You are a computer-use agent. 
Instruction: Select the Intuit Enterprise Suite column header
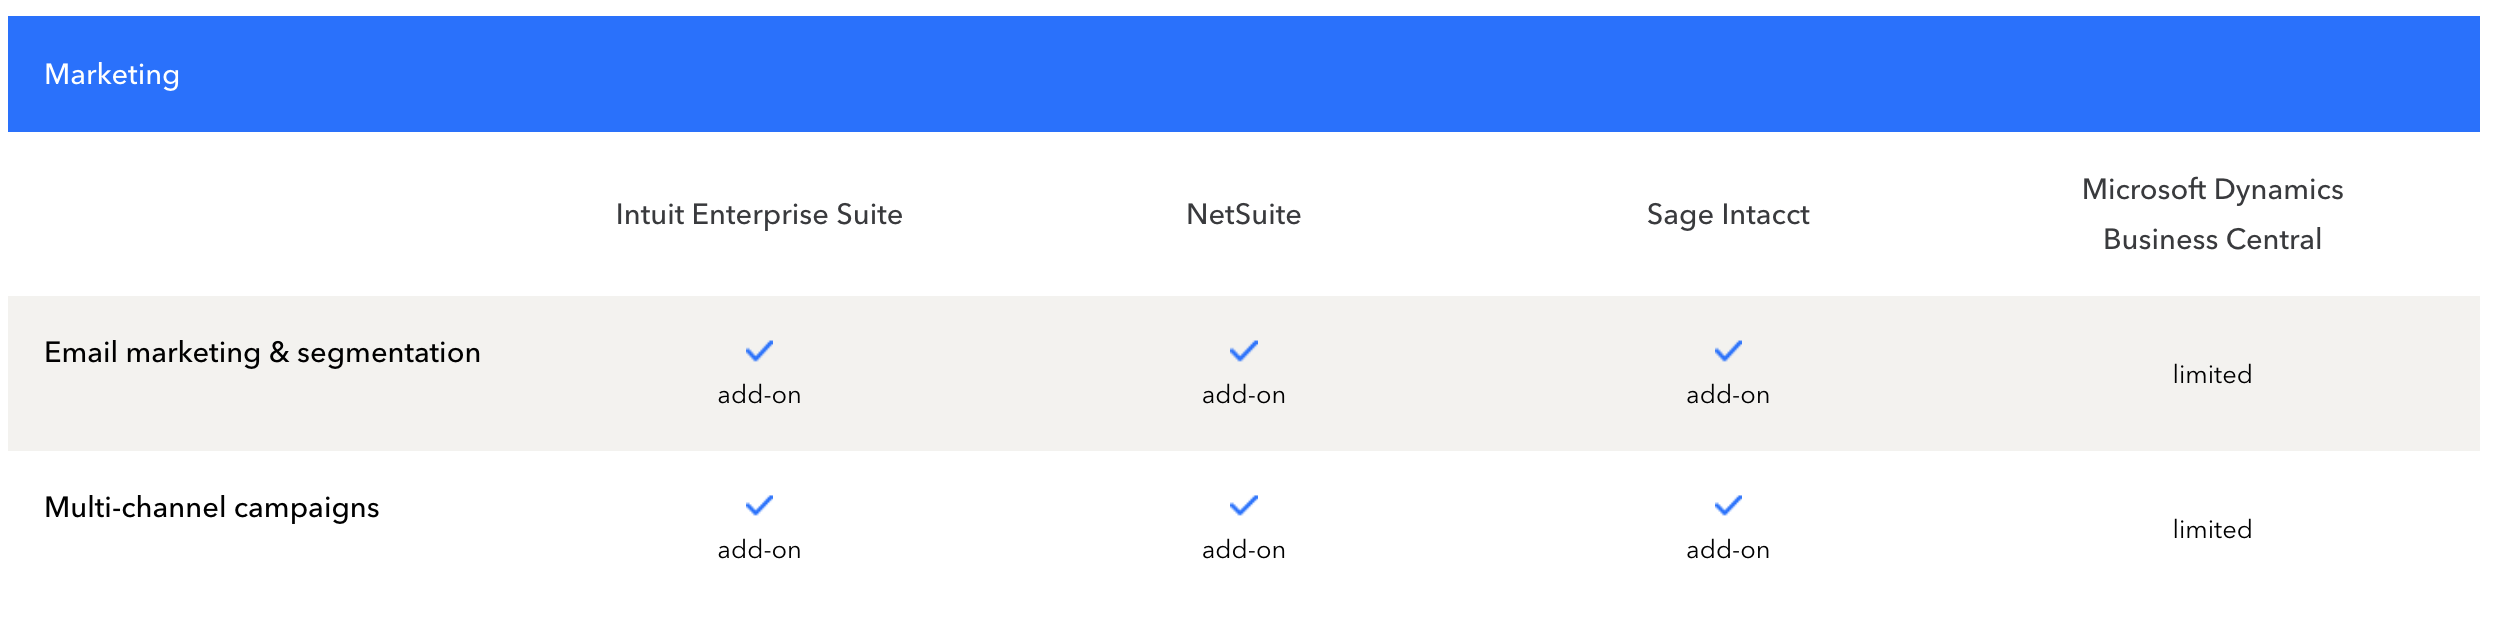[759, 214]
